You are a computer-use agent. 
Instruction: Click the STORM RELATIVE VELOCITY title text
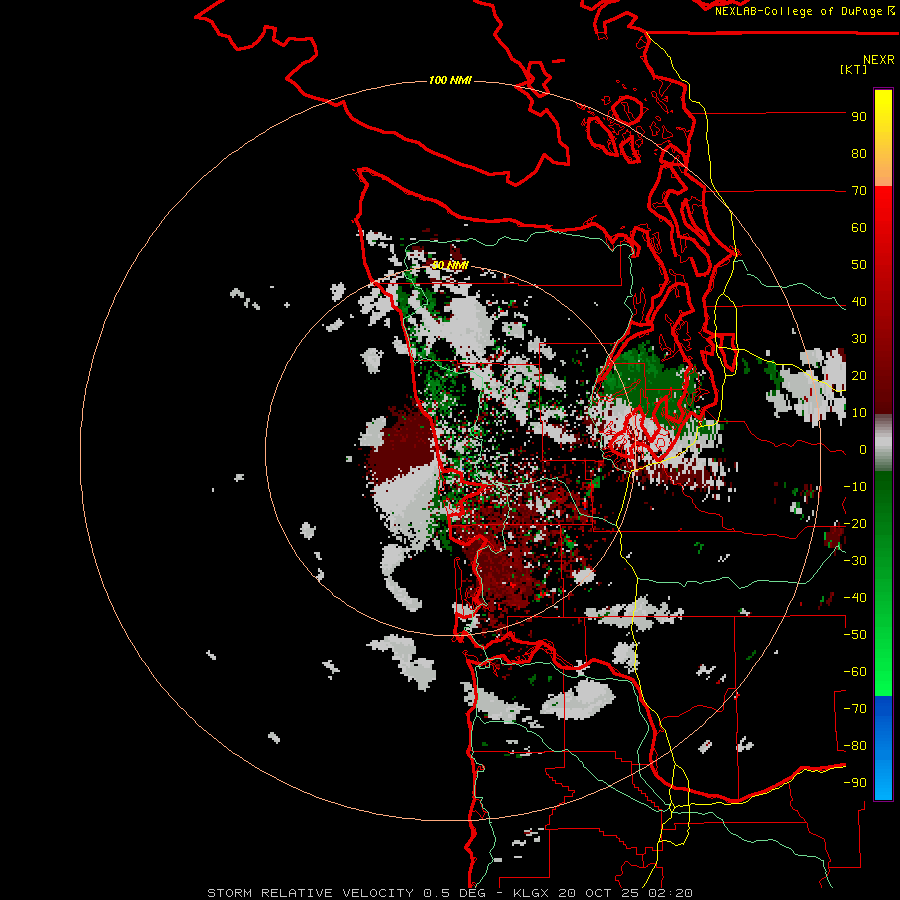tap(311, 893)
